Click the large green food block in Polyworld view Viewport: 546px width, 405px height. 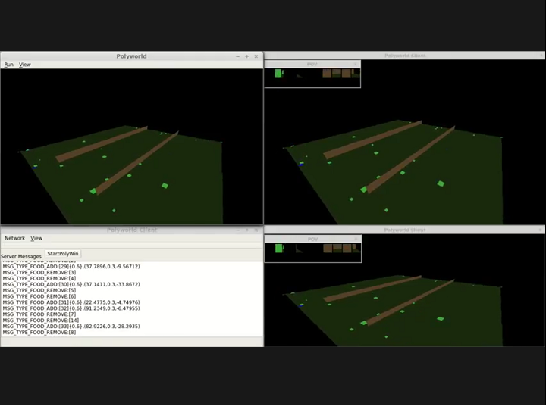click(165, 186)
